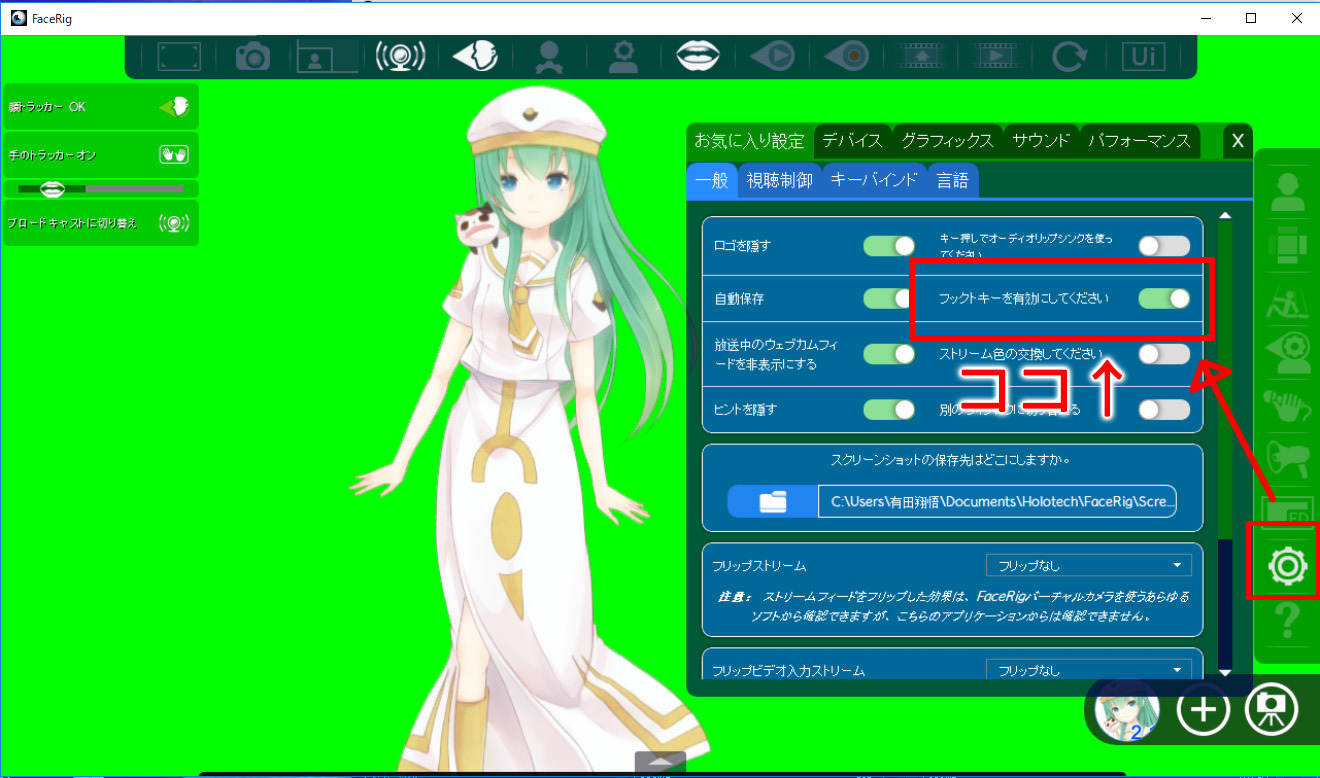Select 視聴制御 sub-tab
Image resolution: width=1320 pixels, height=778 pixels.
(x=780, y=181)
